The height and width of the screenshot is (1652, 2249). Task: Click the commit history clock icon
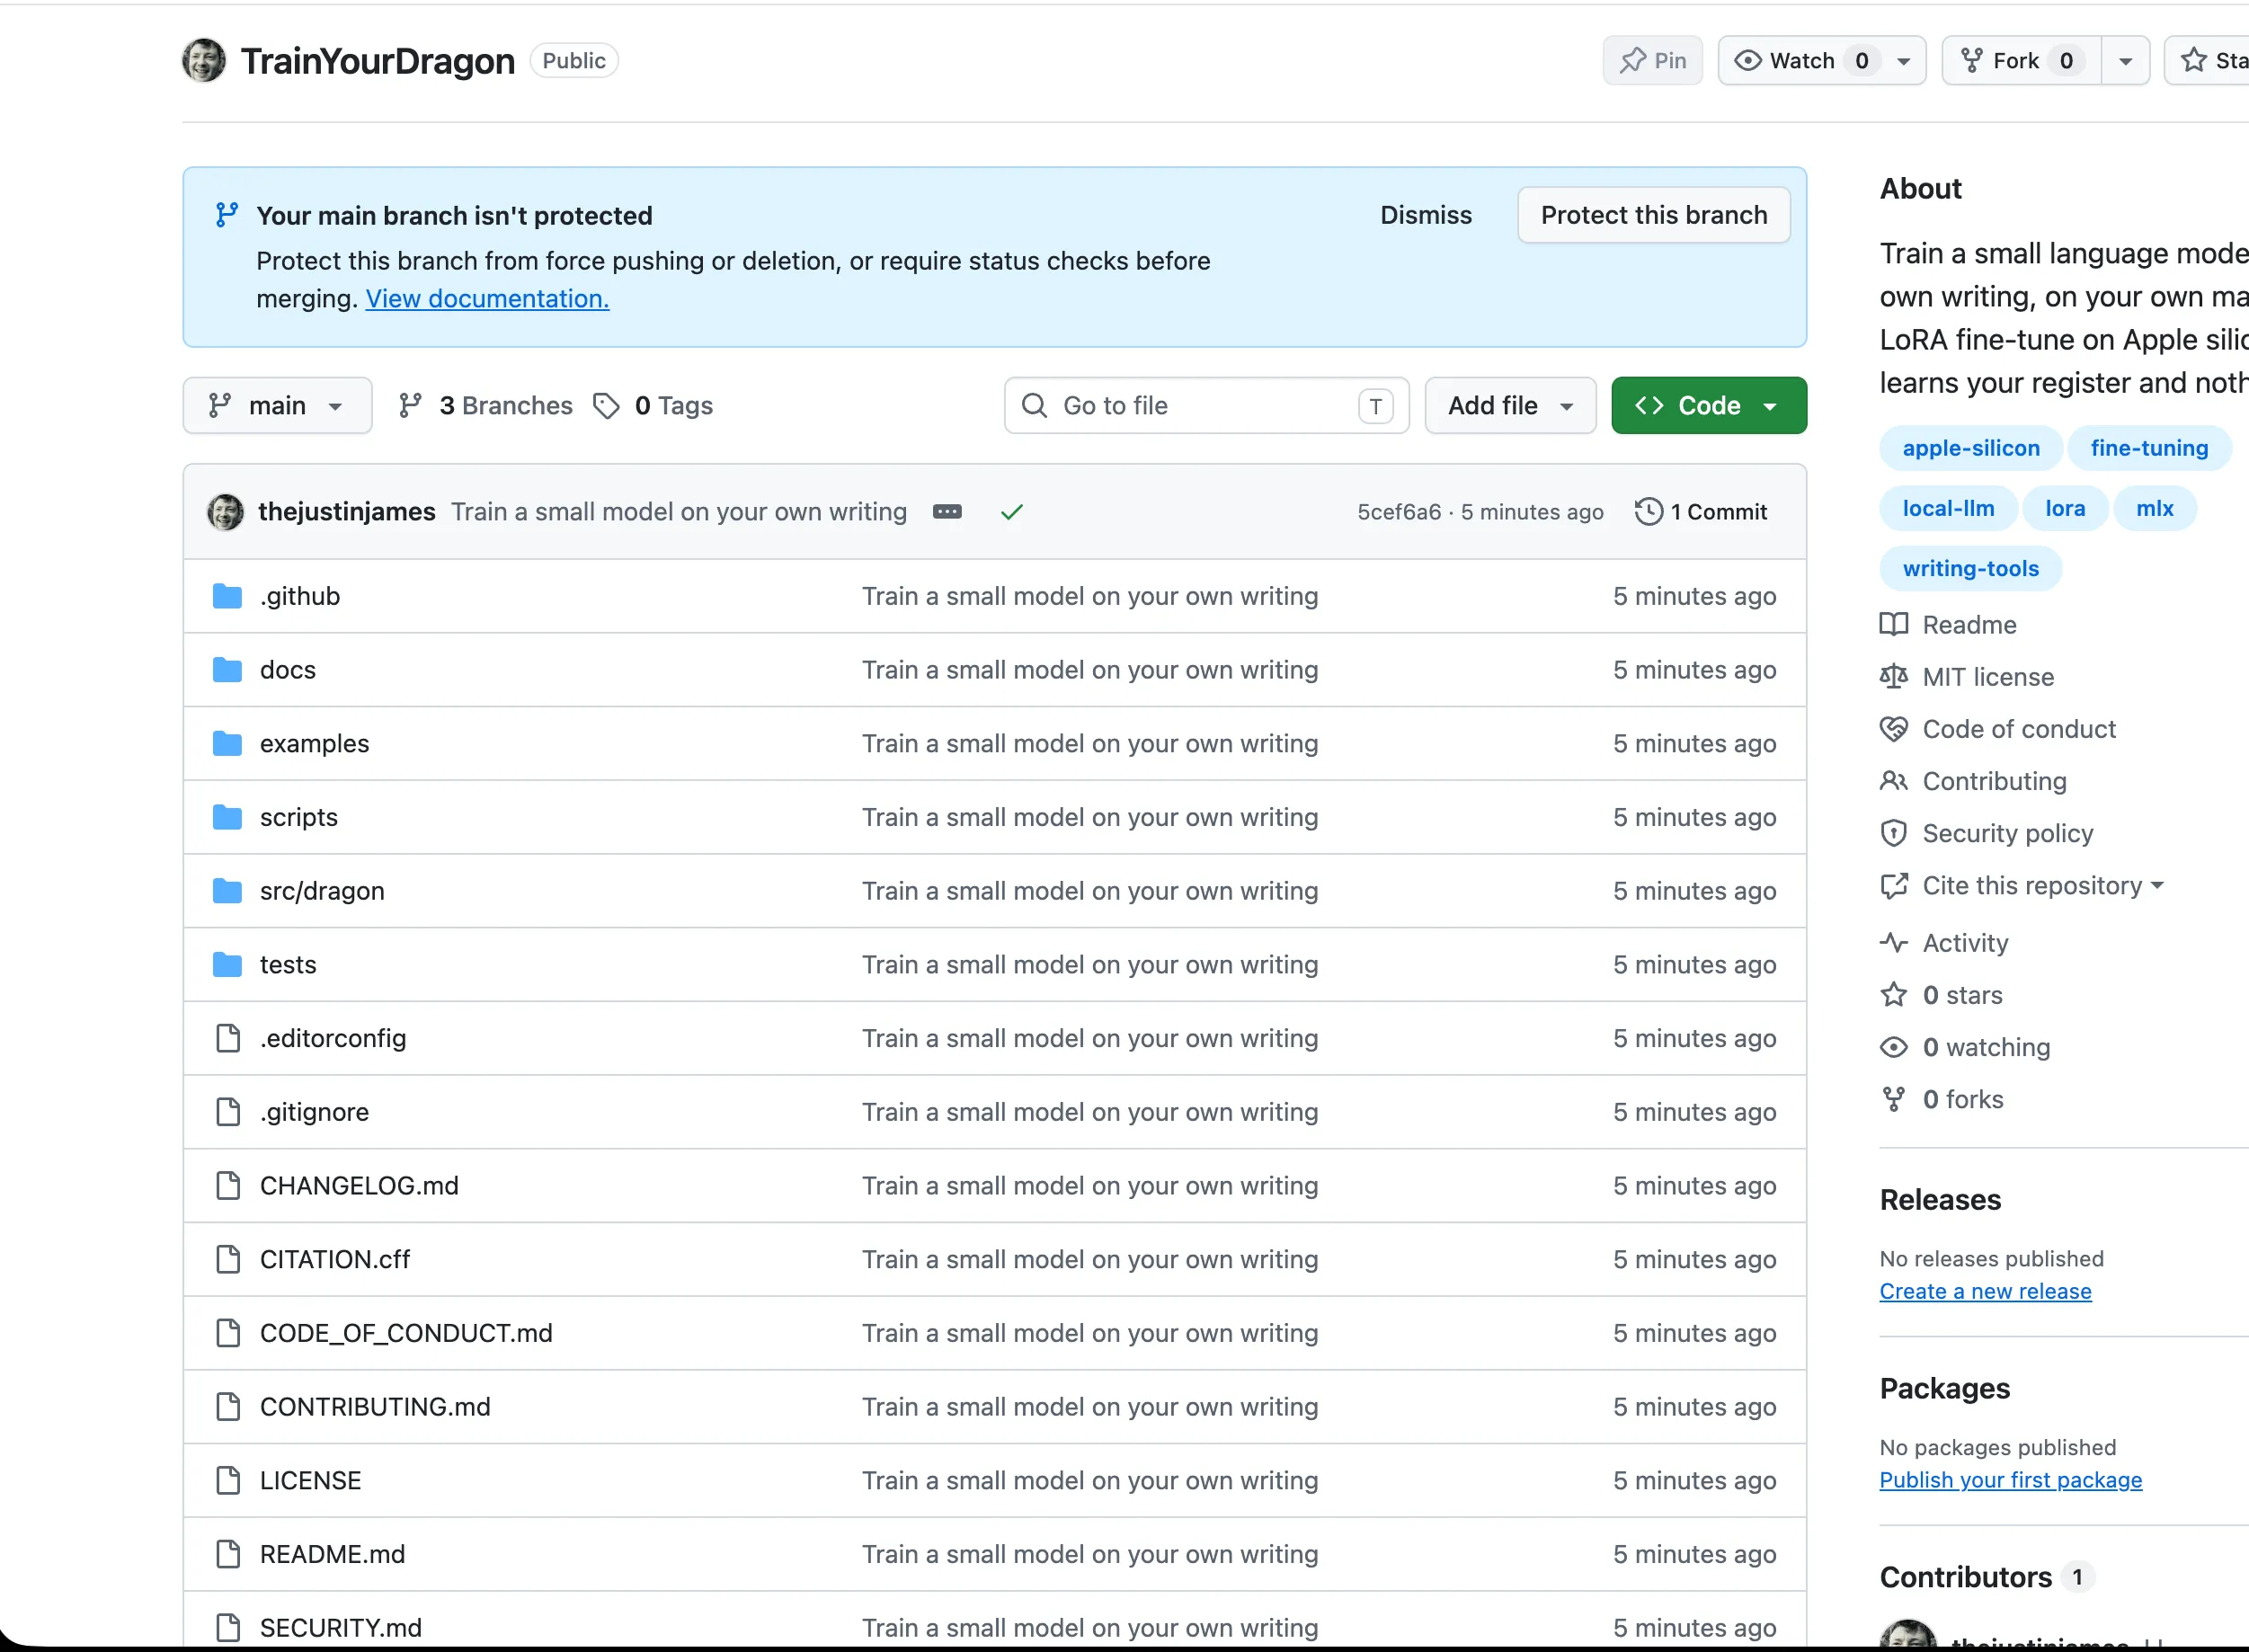coord(1649,512)
